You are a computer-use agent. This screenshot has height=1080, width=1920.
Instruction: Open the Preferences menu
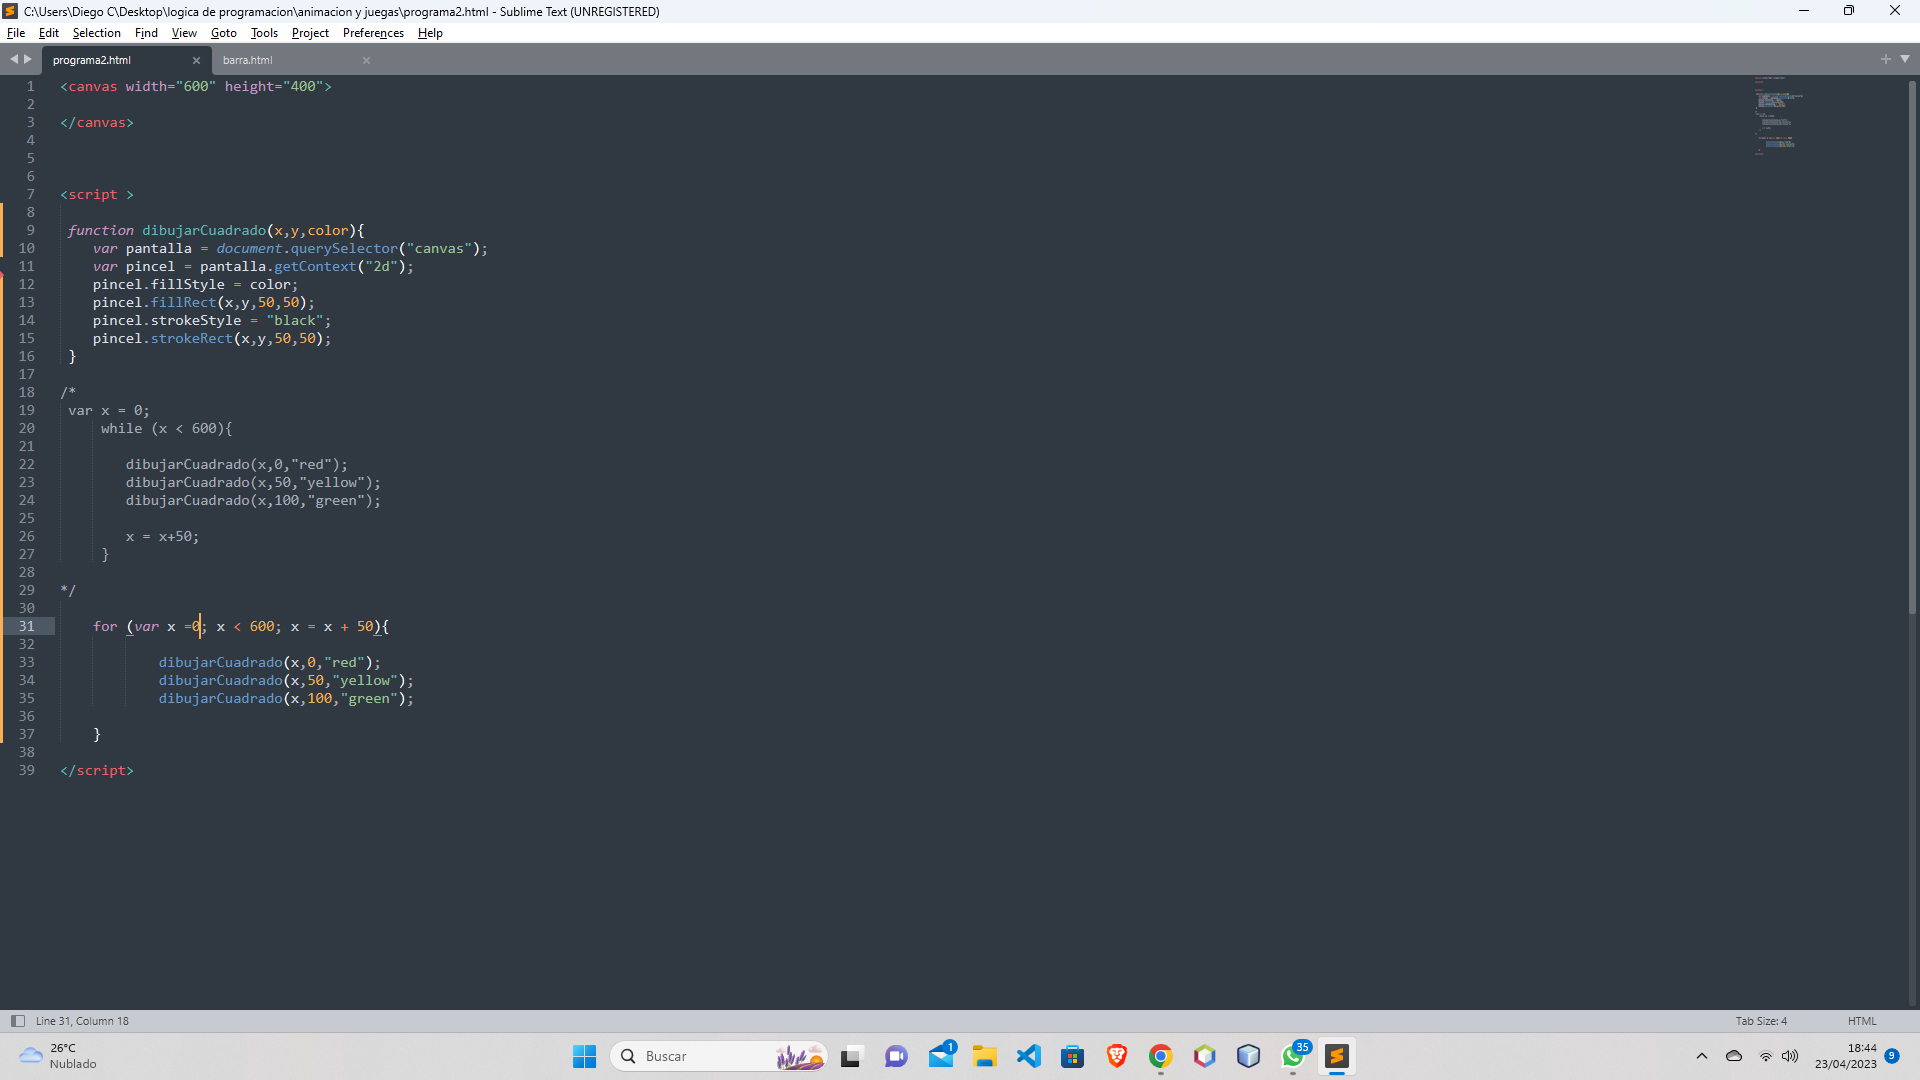(x=373, y=33)
